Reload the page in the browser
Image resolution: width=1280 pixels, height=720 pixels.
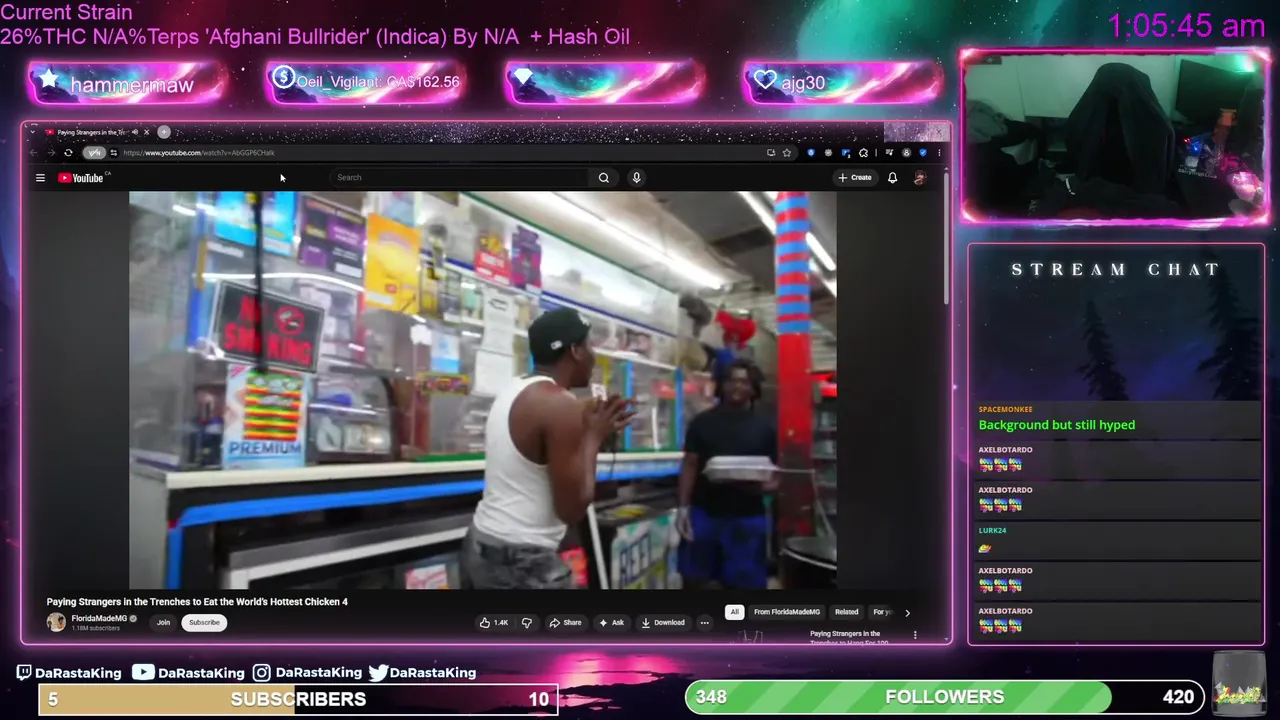click(x=68, y=153)
